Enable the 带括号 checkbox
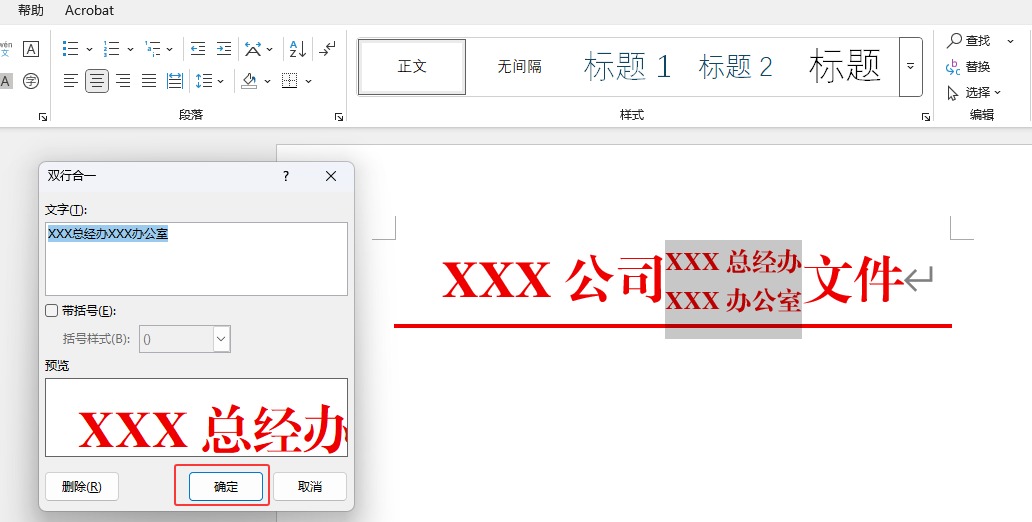The width and height of the screenshot is (1032, 522). tap(51, 311)
